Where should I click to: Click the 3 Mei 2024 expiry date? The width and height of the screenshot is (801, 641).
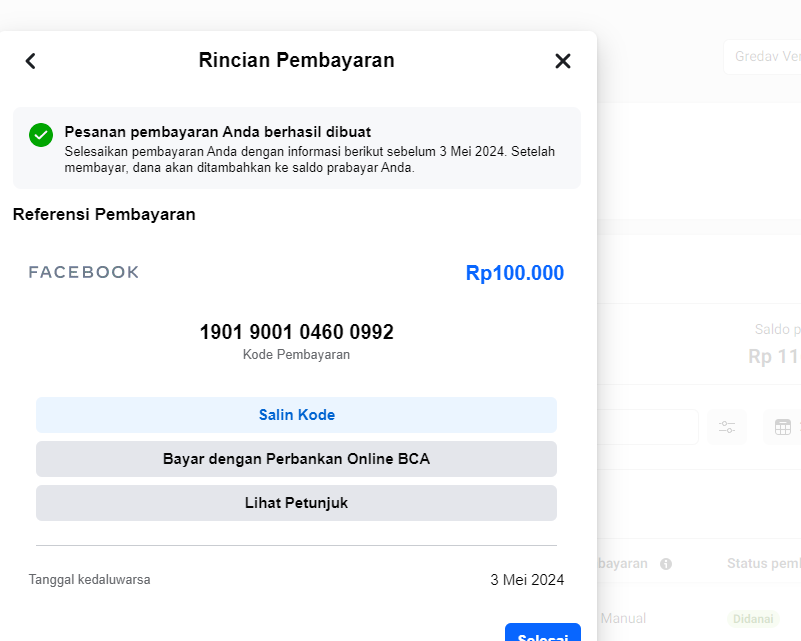(x=527, y=580)
